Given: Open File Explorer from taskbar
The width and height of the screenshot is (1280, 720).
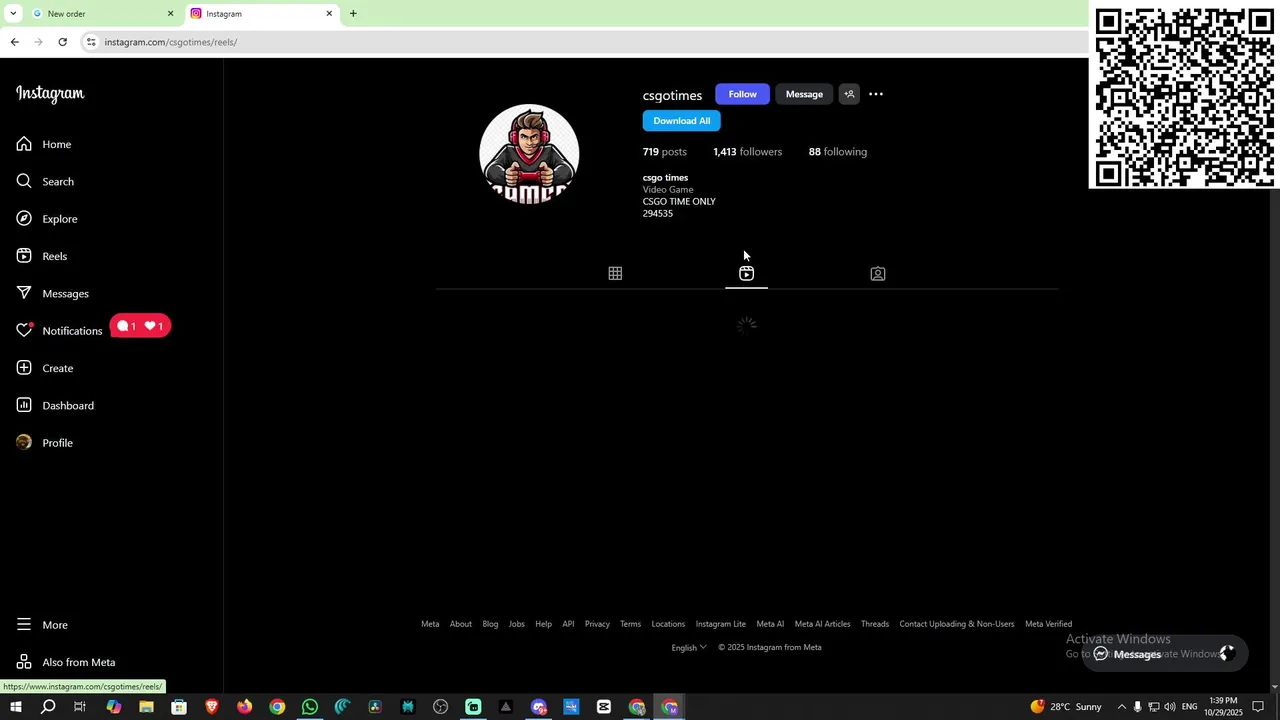Looking at the screenshot, I should 146,707.
